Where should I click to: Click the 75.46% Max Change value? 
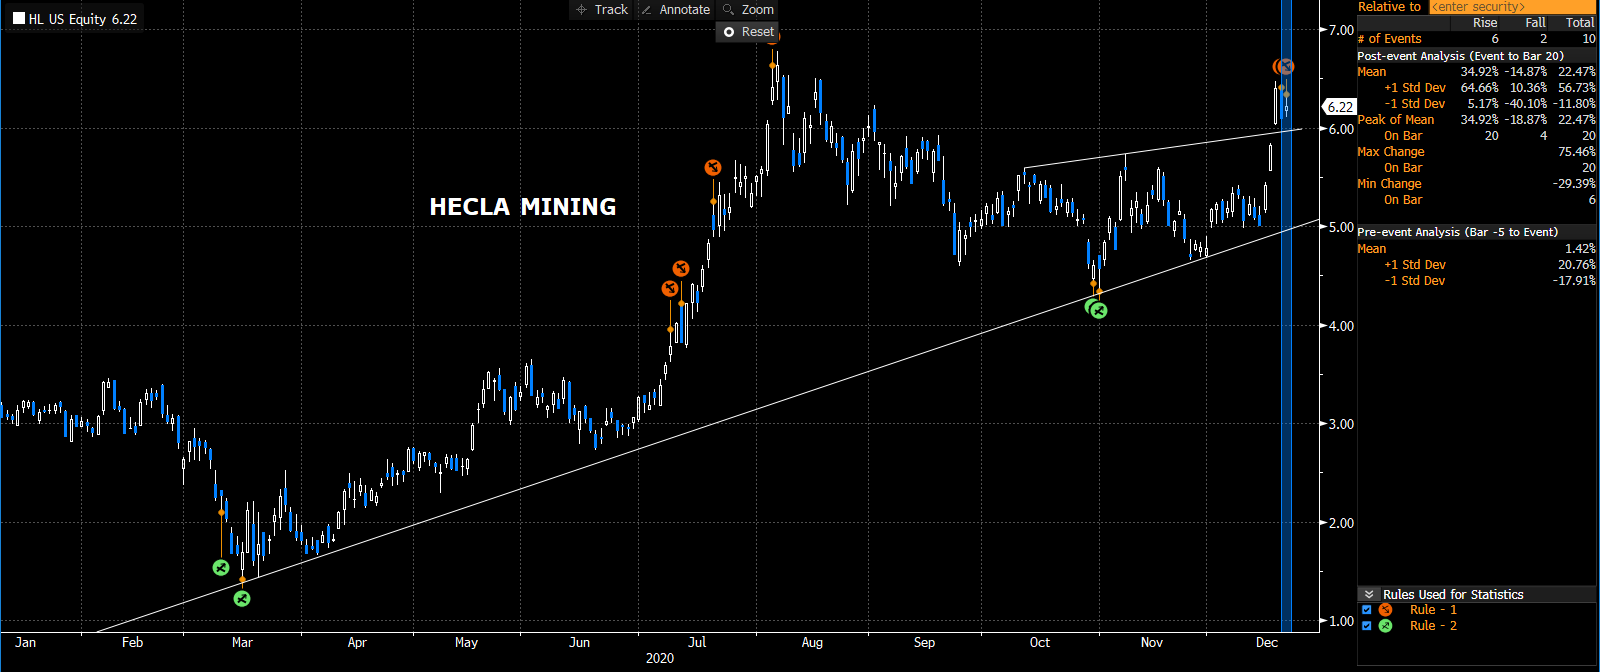click(x=1577, y=152)
